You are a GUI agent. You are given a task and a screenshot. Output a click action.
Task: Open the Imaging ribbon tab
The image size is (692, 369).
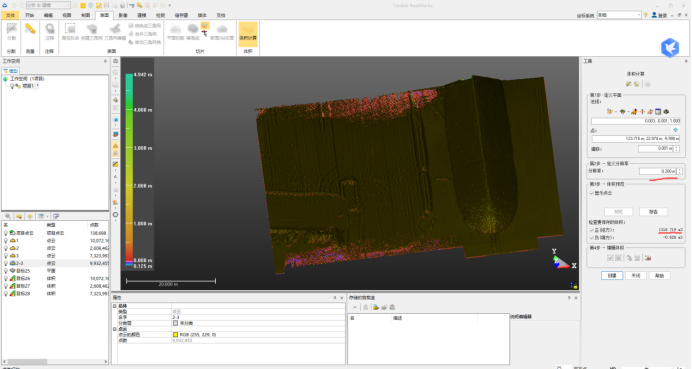point(123,15)
